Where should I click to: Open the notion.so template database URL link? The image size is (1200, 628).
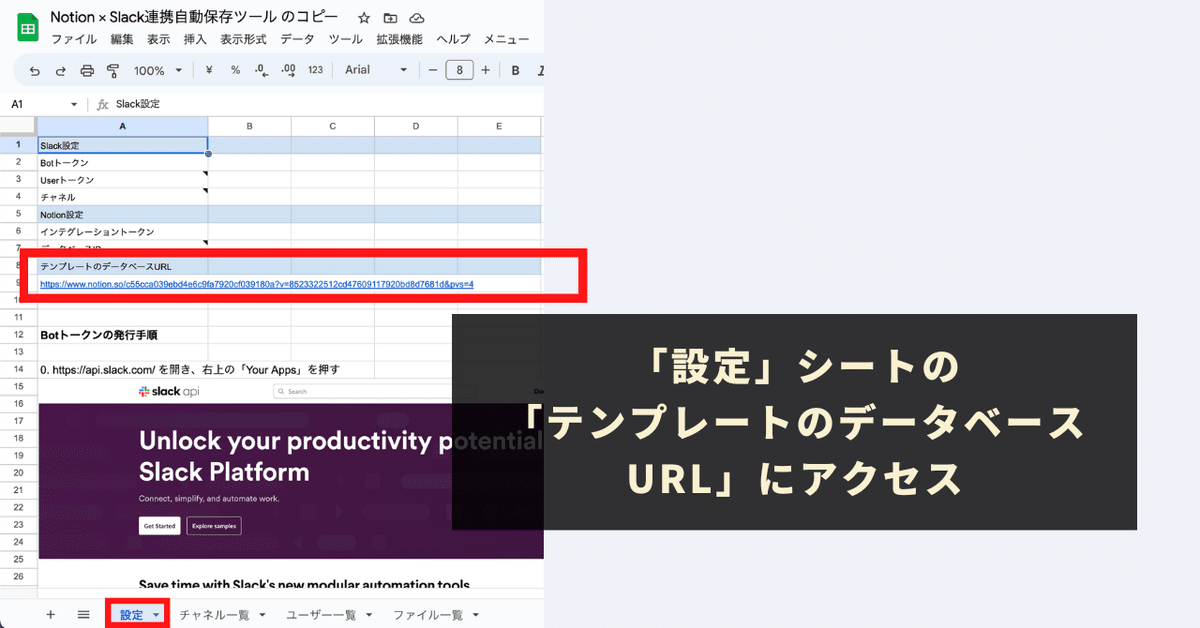[x=257, y=284]
